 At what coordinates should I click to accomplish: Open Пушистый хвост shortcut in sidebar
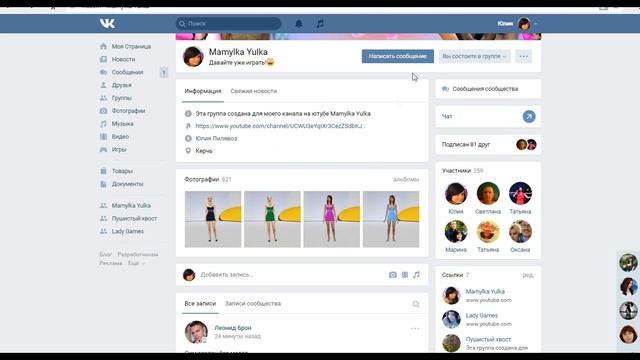click(x=134, y=218)
